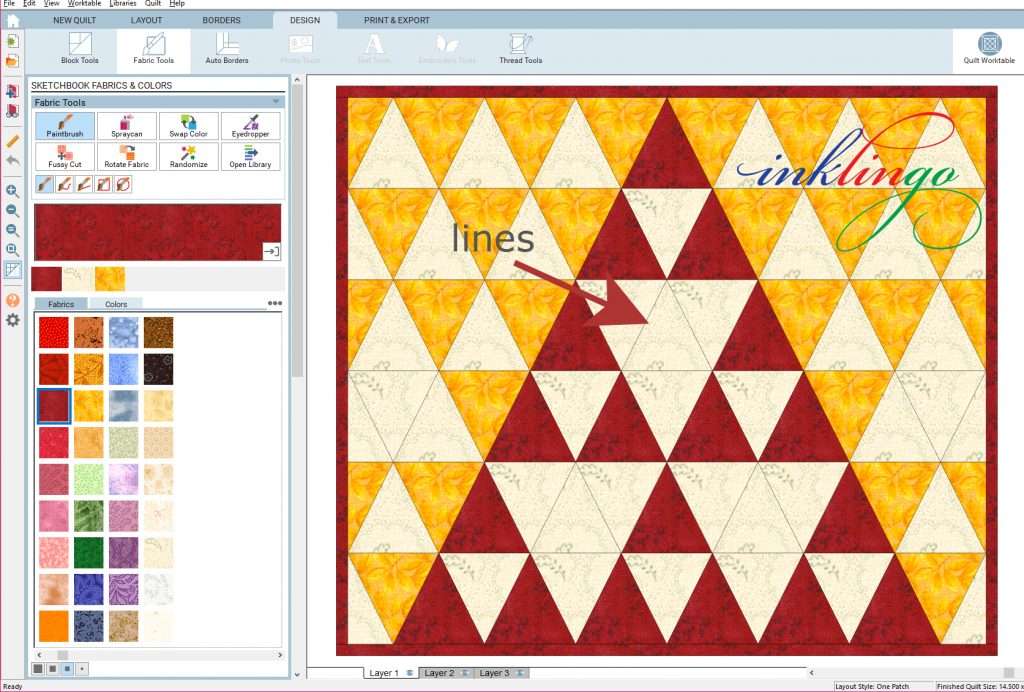Open the Libraries menu
The width and height of the screenshot is (1024, 692).
123,4
